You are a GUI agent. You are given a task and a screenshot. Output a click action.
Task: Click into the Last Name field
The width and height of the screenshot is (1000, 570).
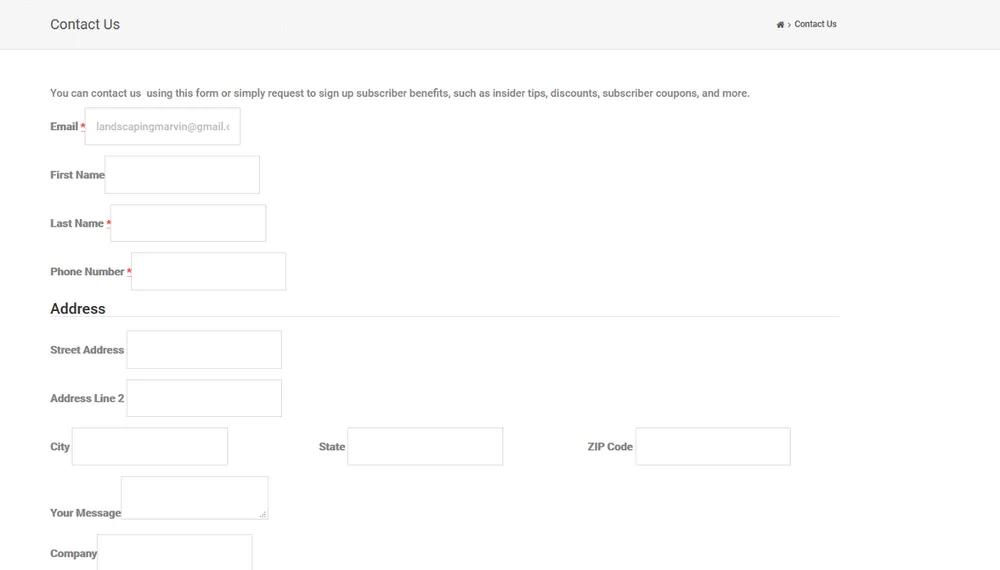click(188, 223)
